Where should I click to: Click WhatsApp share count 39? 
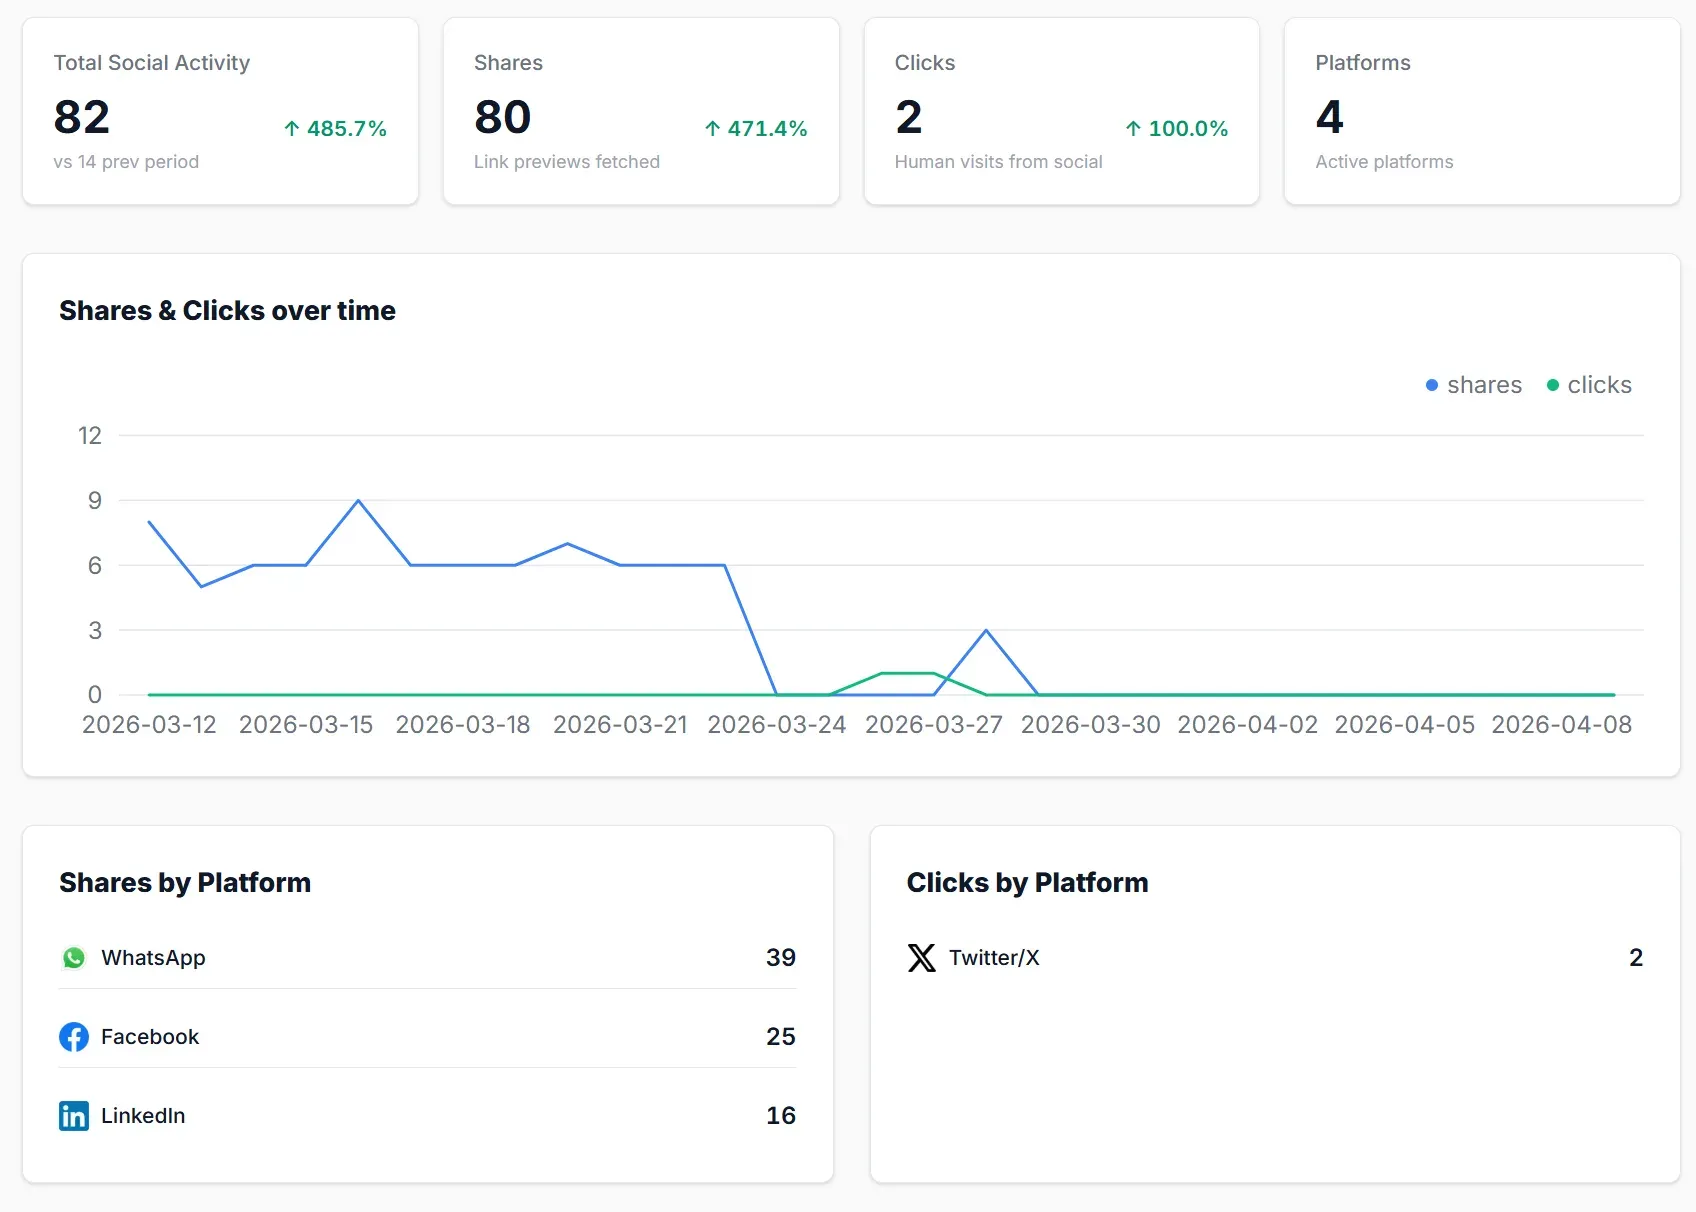pos(781,958)
